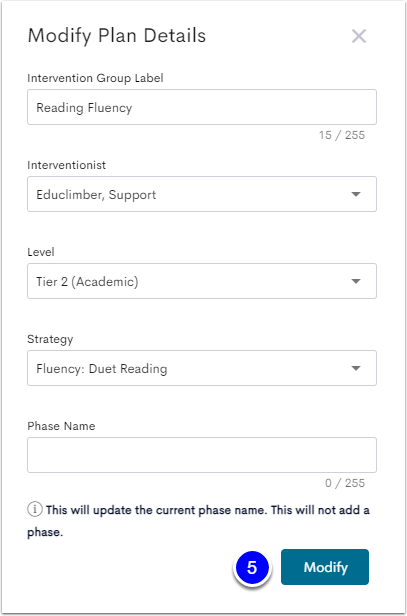The height and width of the screenshot is (616, 407).
Task: Close the Modify Plan Details dialog
Action: (359, 37)
